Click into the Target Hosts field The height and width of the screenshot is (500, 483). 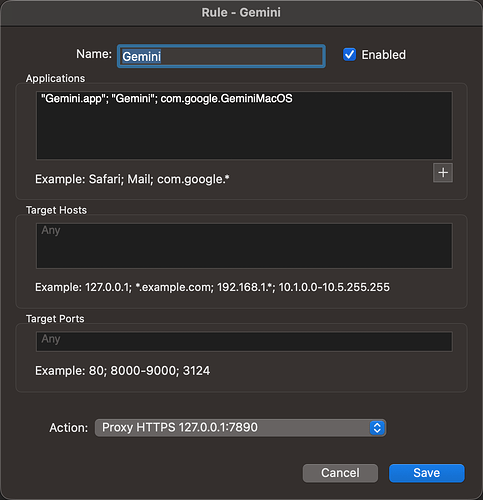244,246
